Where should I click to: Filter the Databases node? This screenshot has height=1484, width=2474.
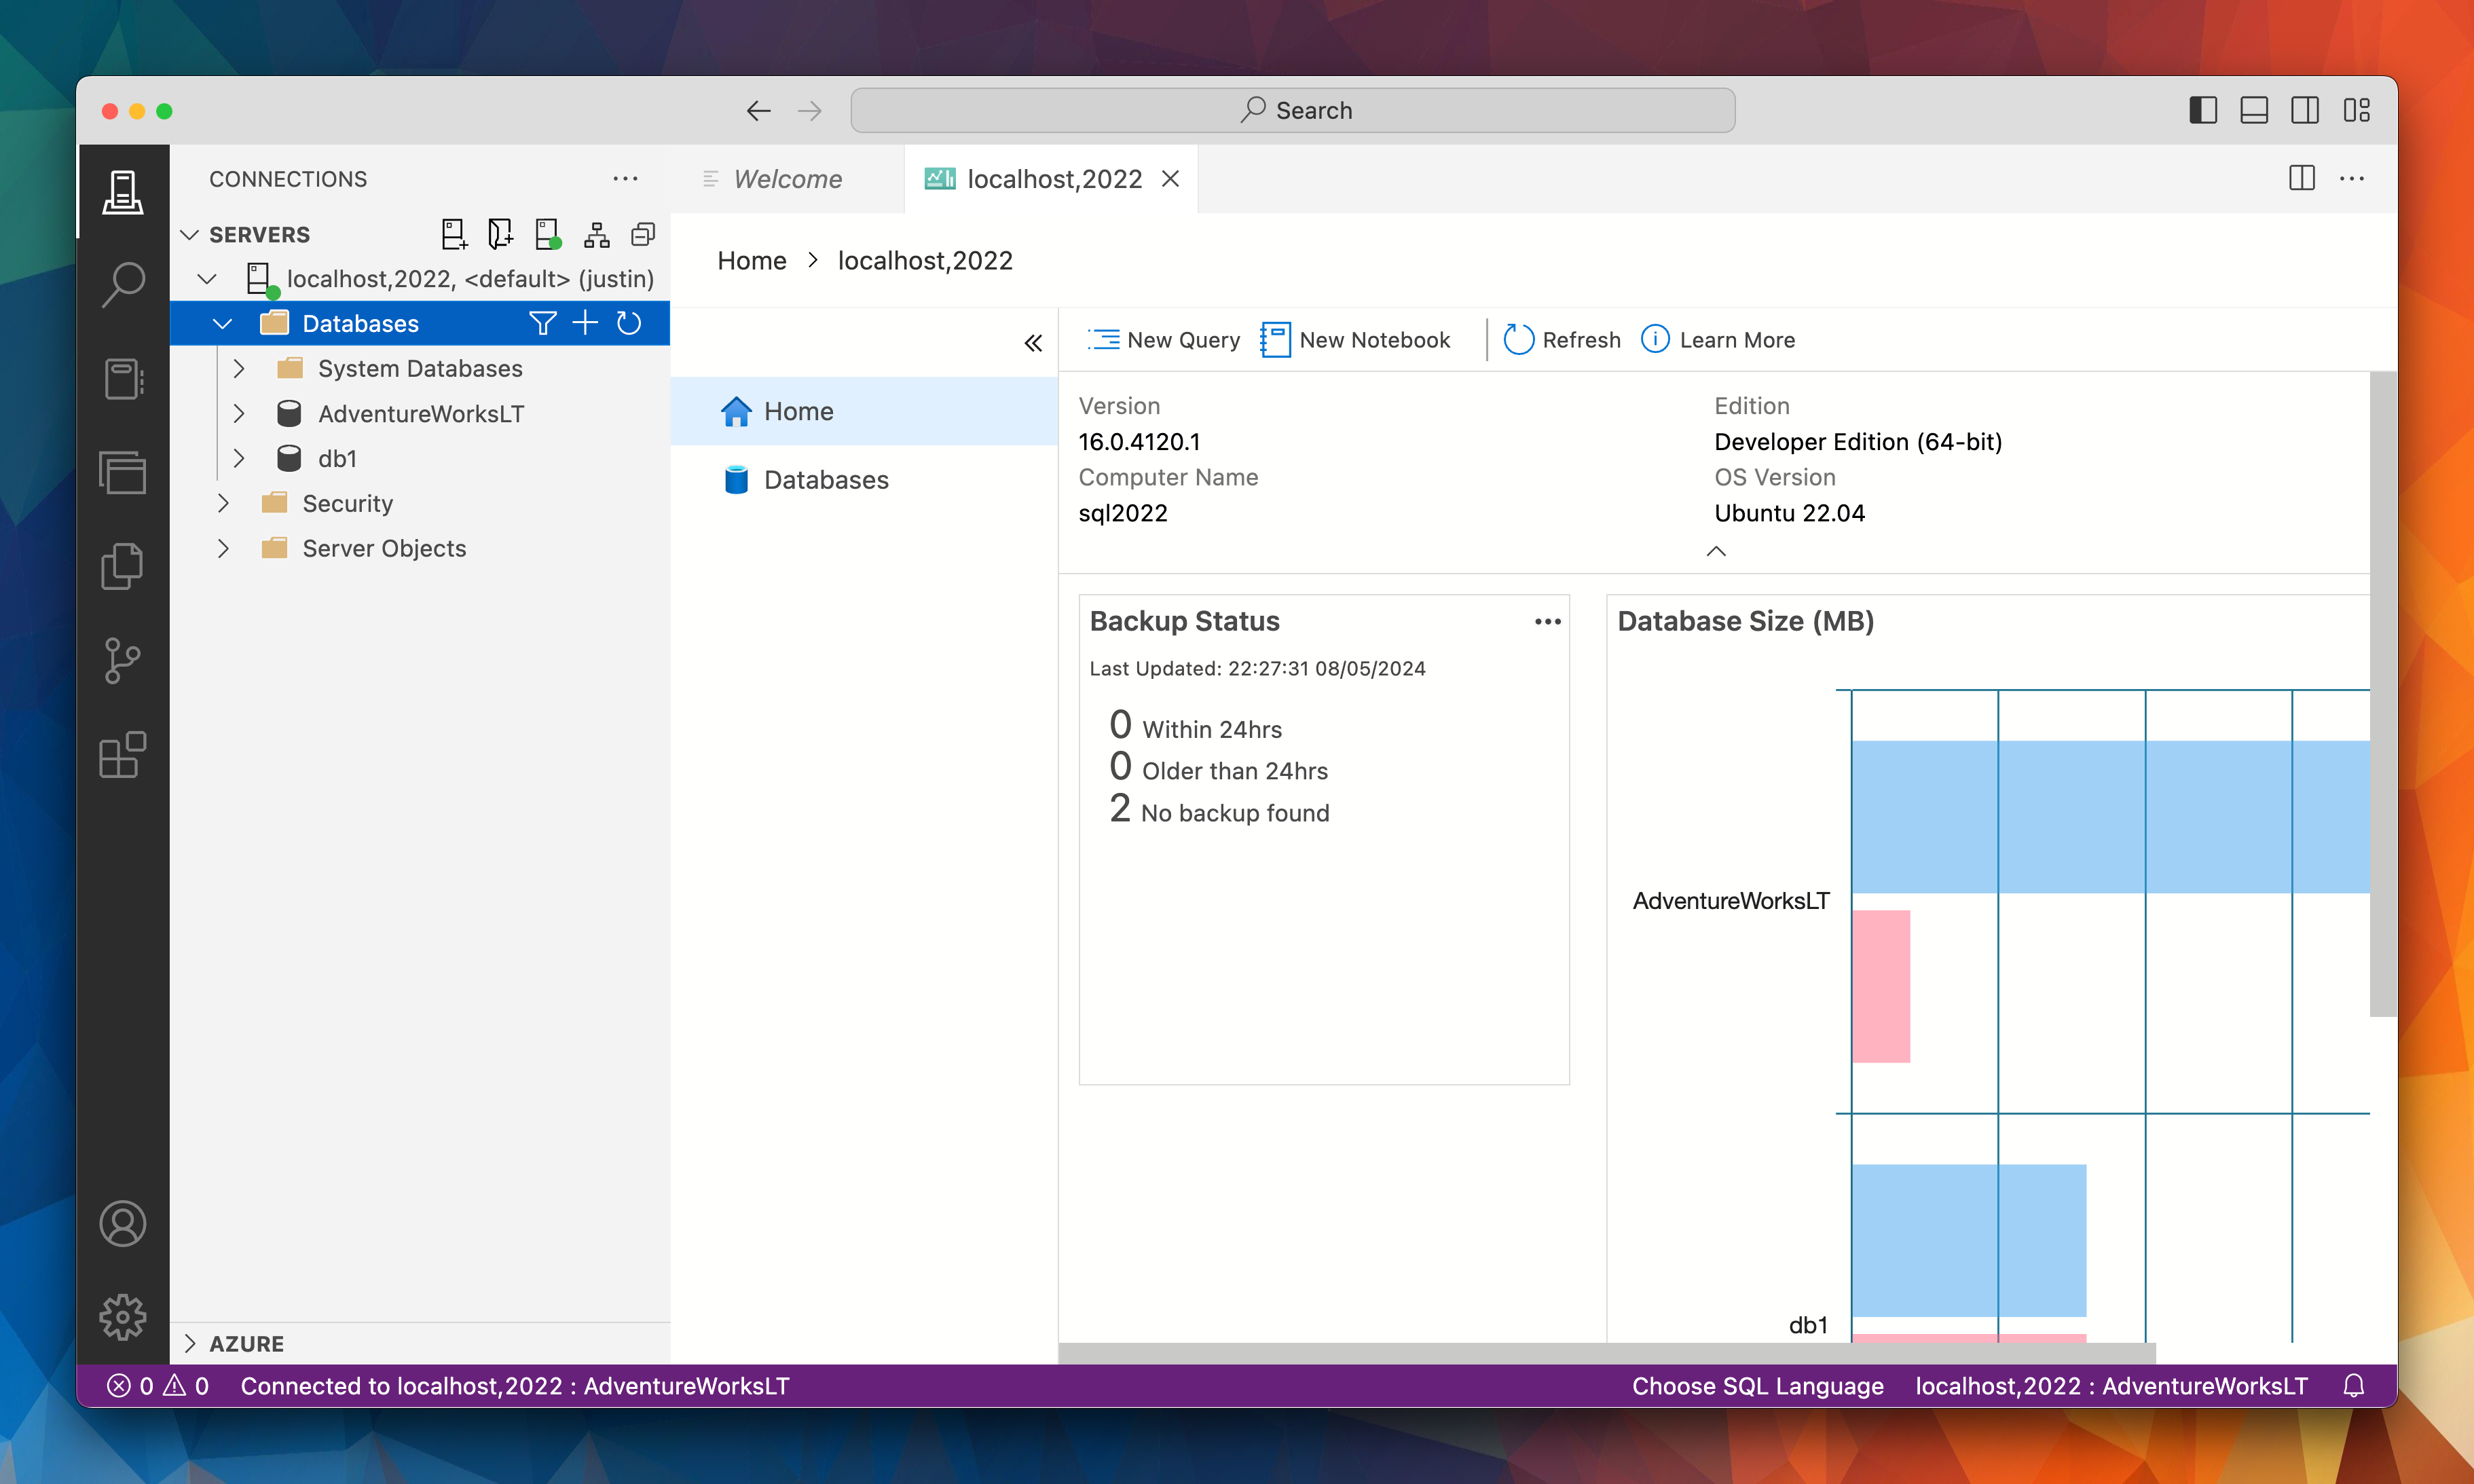click(542, 323)
